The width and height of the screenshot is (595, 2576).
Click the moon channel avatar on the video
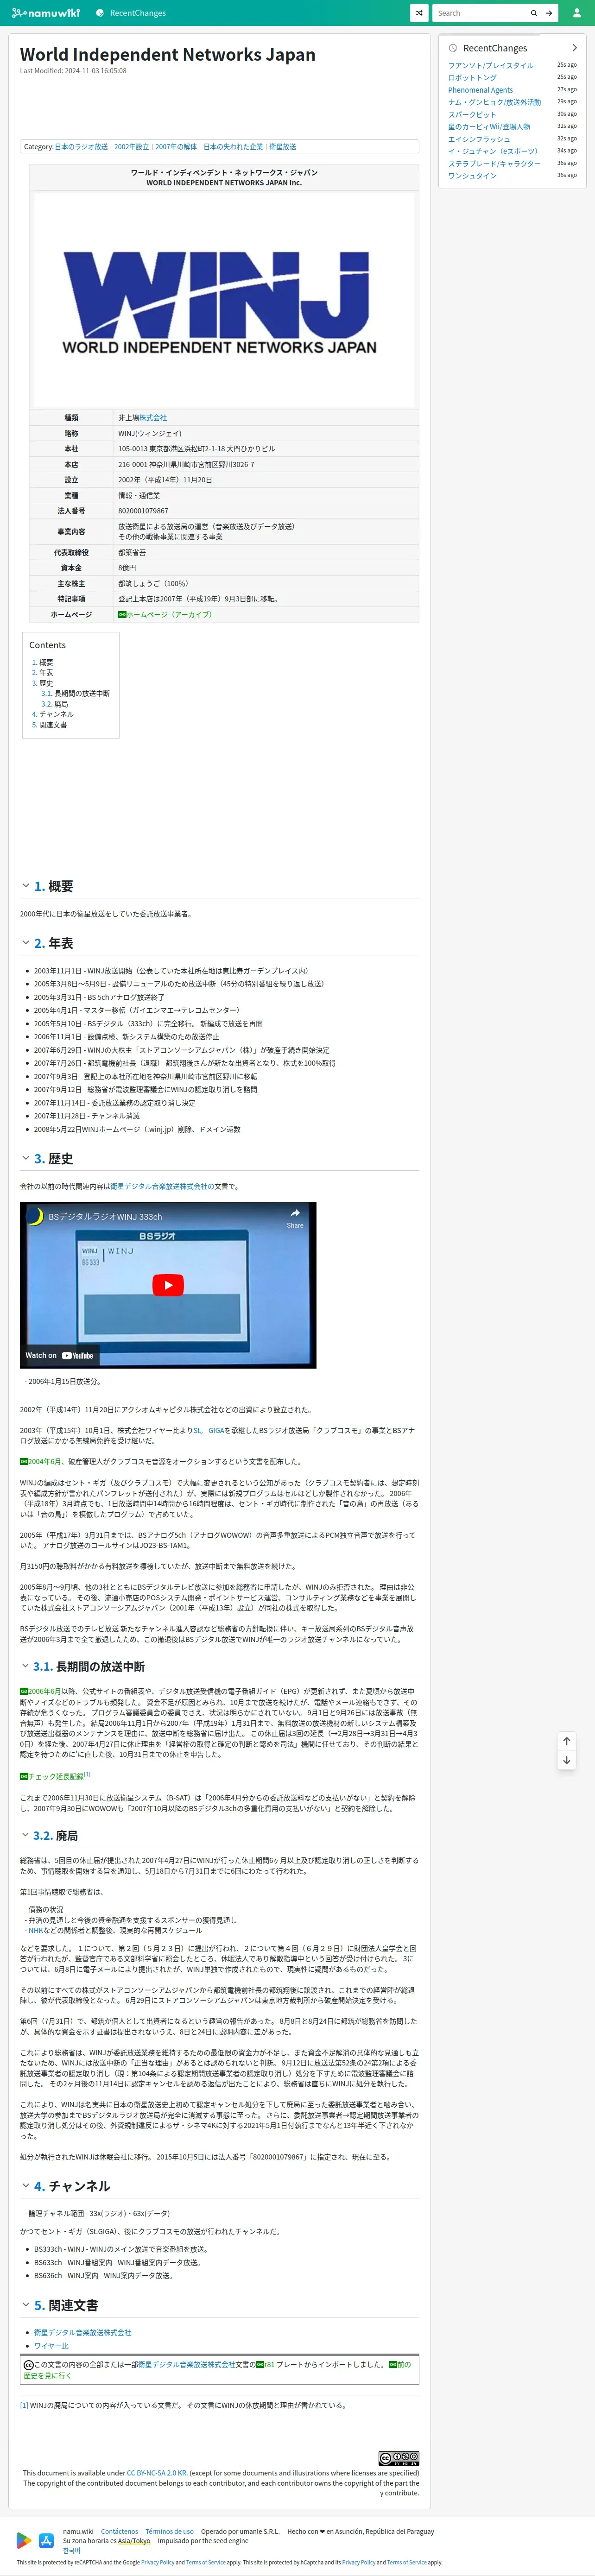click(x=35, y=1217)
